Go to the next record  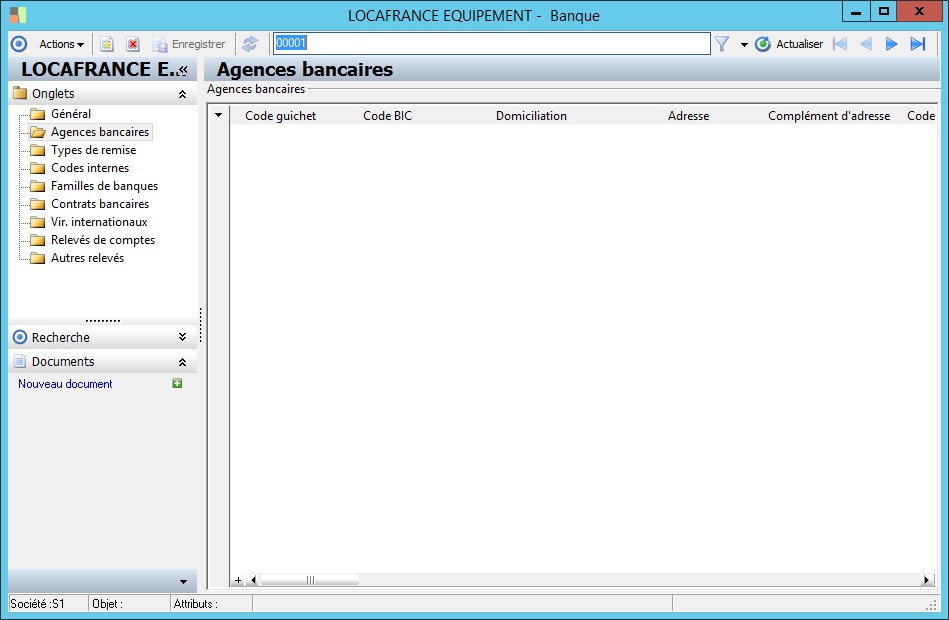click(892, 44)
